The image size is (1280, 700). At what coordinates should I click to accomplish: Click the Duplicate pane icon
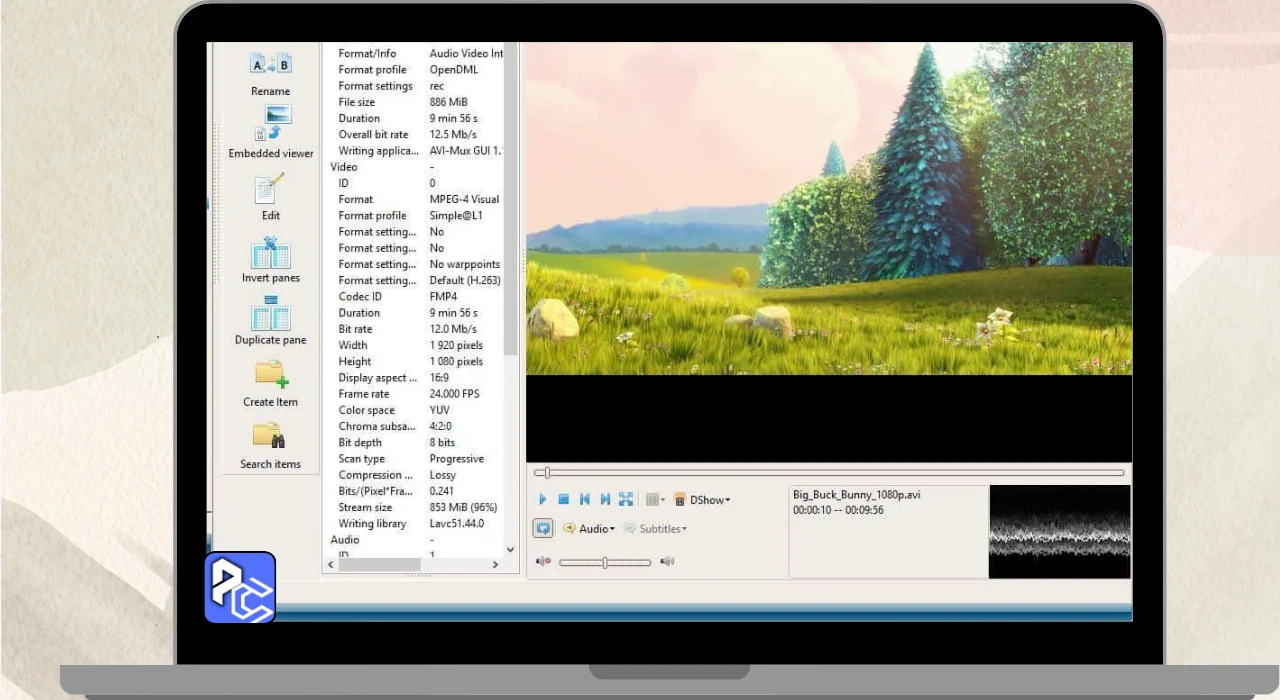click(270, 315)
